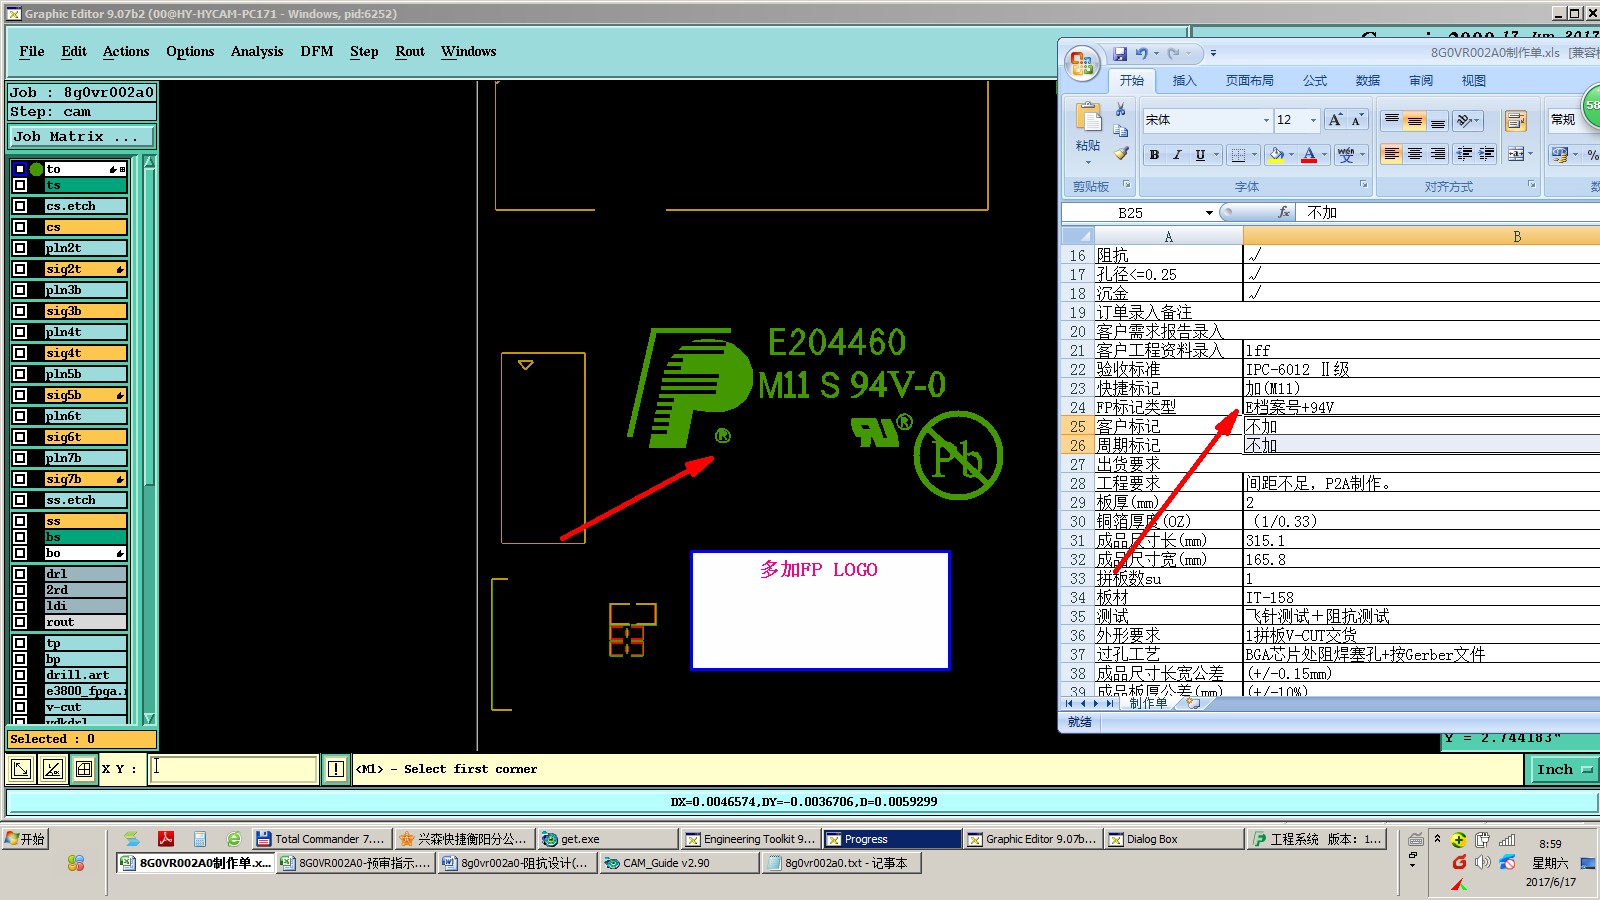The height and width of the screenshot is (900, 1600).
Task: Click the first zoom icon beside X Y field
Action: pos(21,769)
